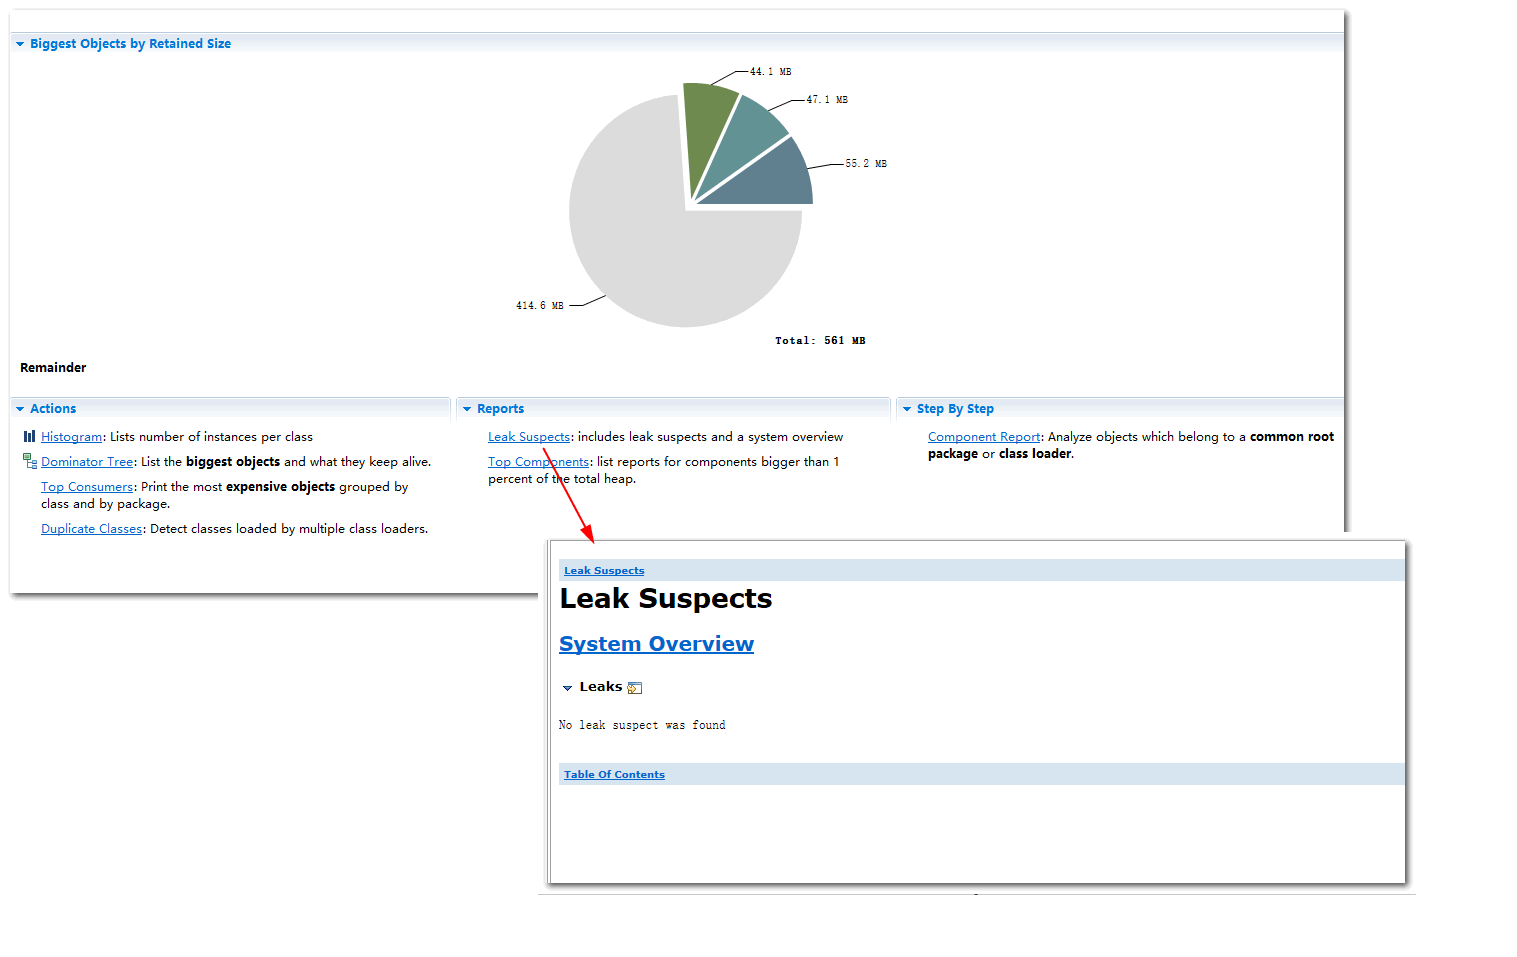This screenshot has width=1517, height=957.
Task: Collapse the Step By Step section
Action: click(907, 409)
